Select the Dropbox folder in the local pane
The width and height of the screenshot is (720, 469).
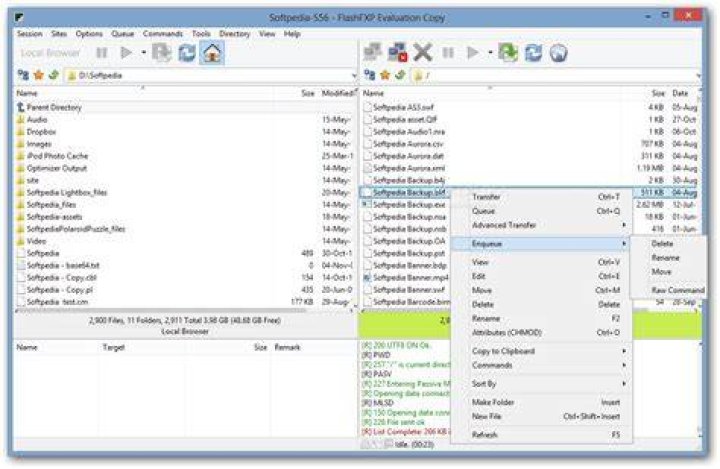(41, 132)
